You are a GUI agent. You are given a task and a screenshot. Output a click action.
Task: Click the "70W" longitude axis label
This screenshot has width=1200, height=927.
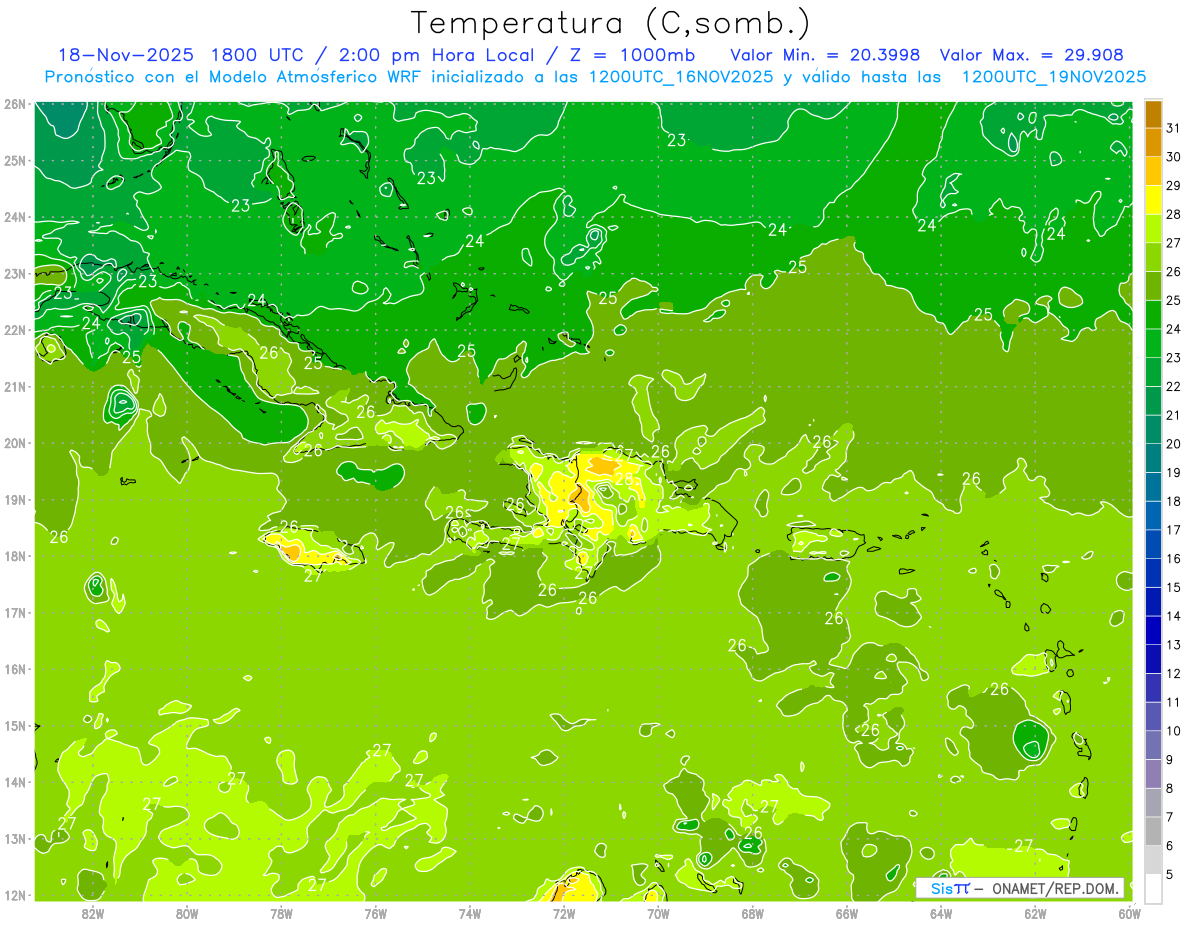click(x=658, y=912)
